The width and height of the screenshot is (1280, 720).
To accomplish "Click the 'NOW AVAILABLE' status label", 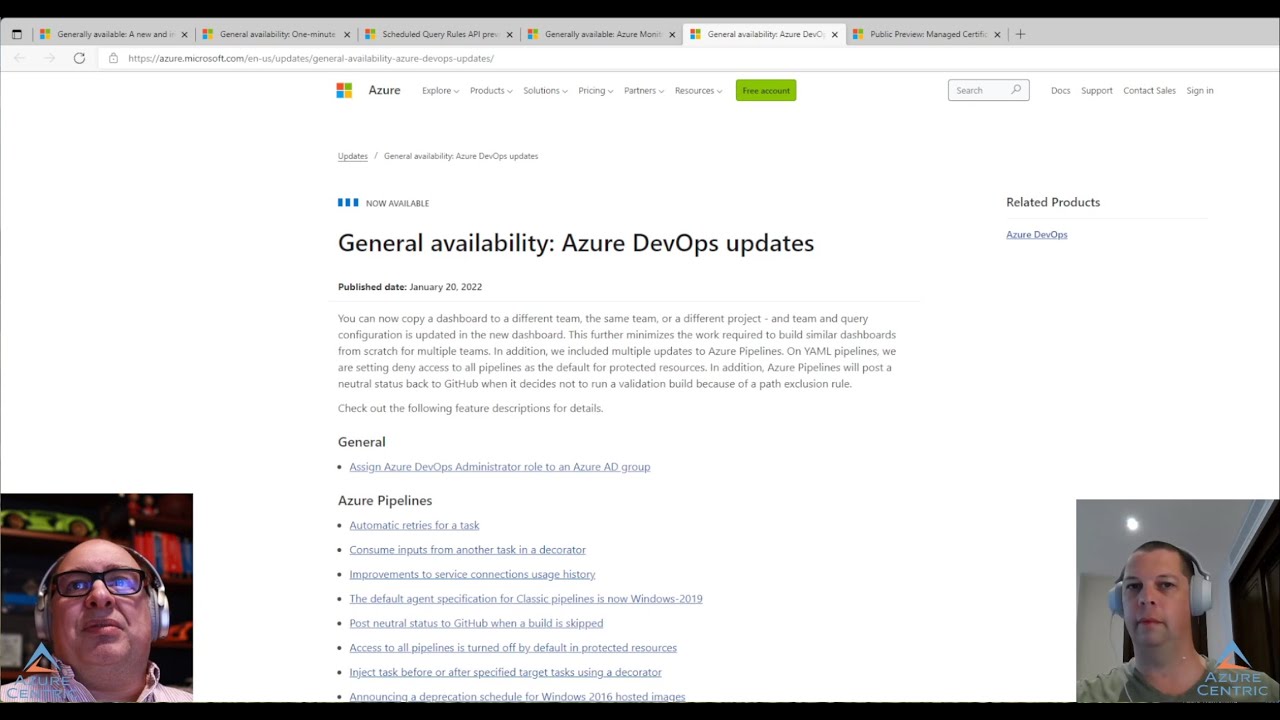I will tap(397, 203).
